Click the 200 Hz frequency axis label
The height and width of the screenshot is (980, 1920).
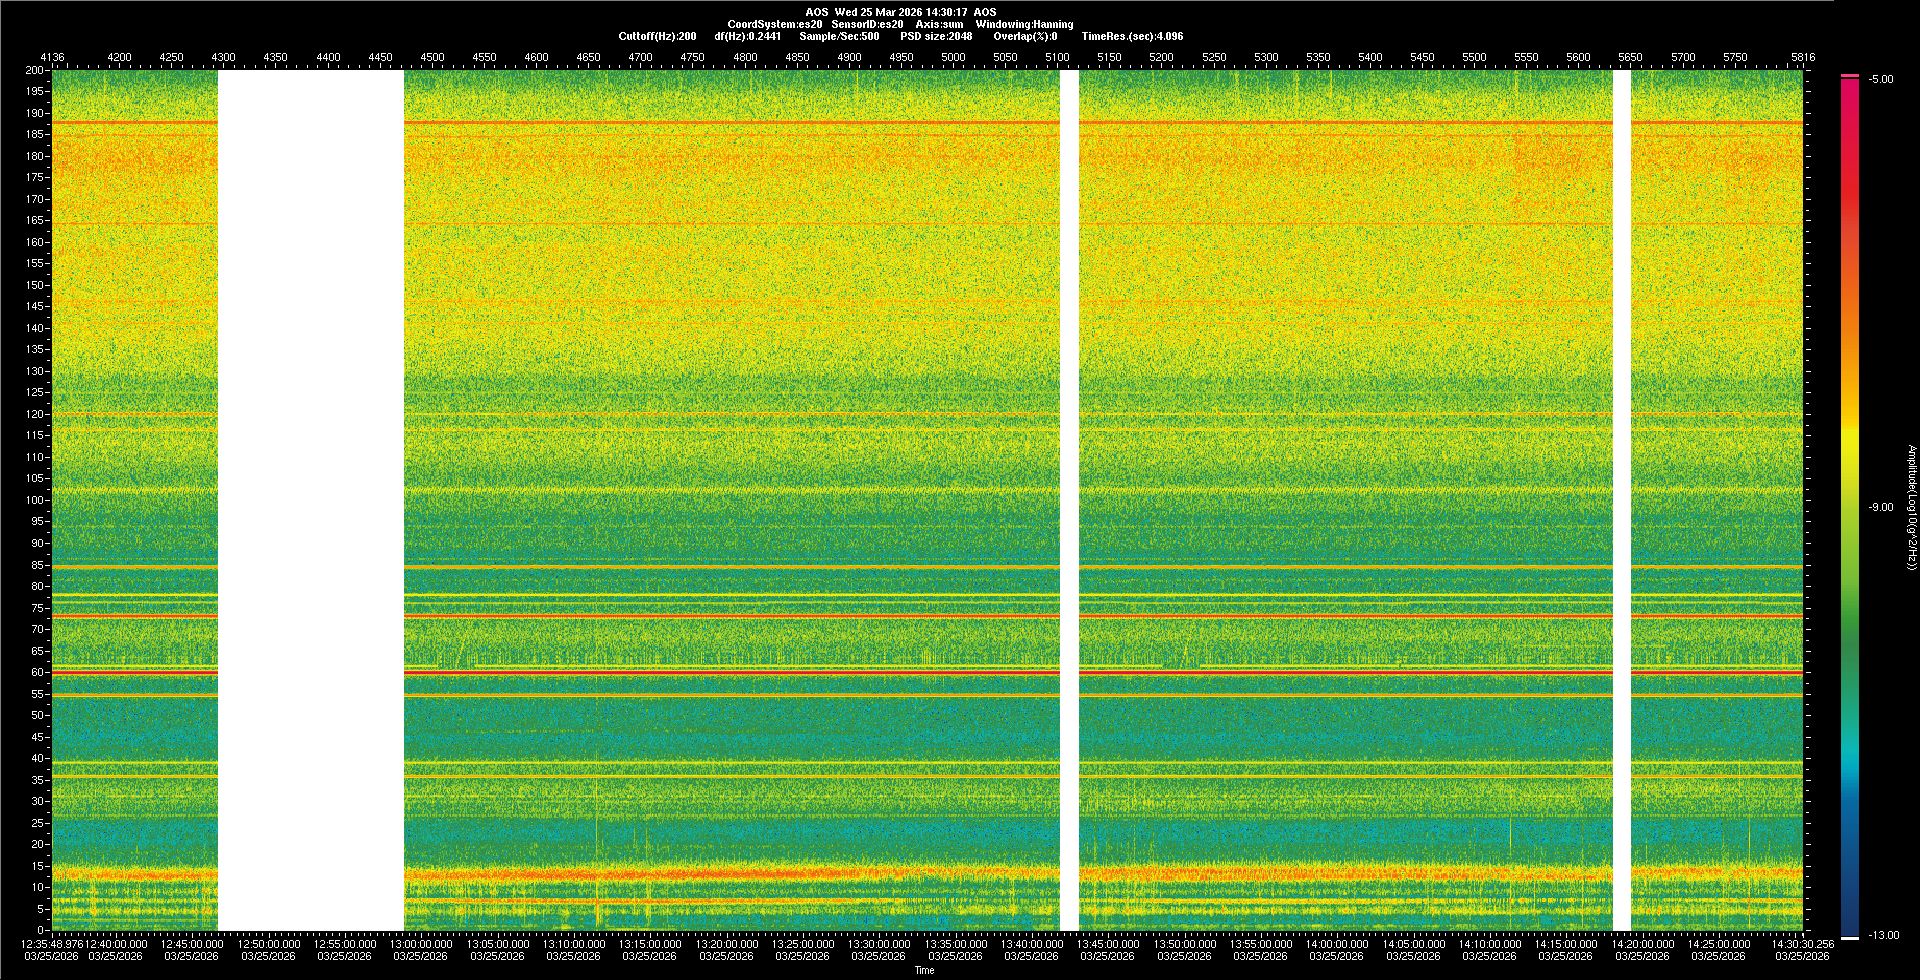pos(34,70)
